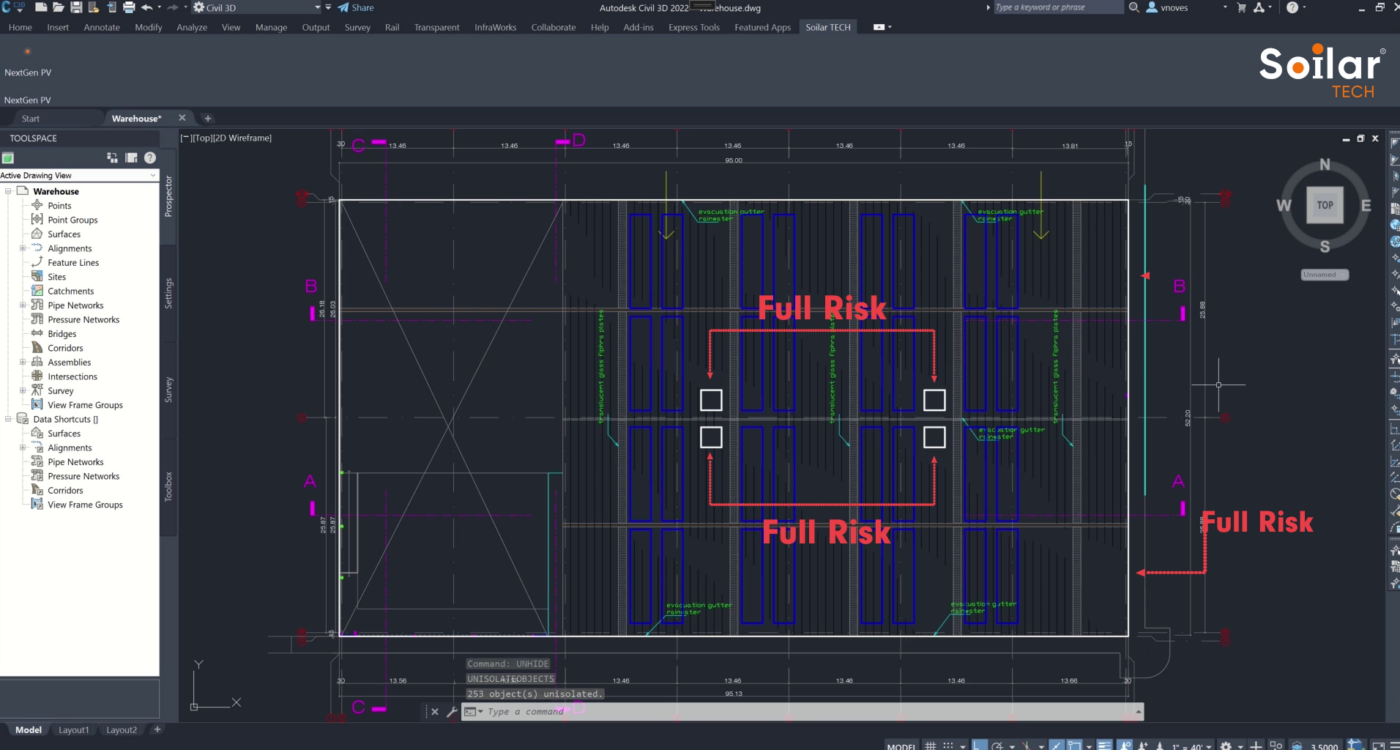Image resolution: width=1400 pixels, height=750 pixels.
Task: Click the Toolspace panorama display icon
Action: pyautogui.click(x=131, y=158)
